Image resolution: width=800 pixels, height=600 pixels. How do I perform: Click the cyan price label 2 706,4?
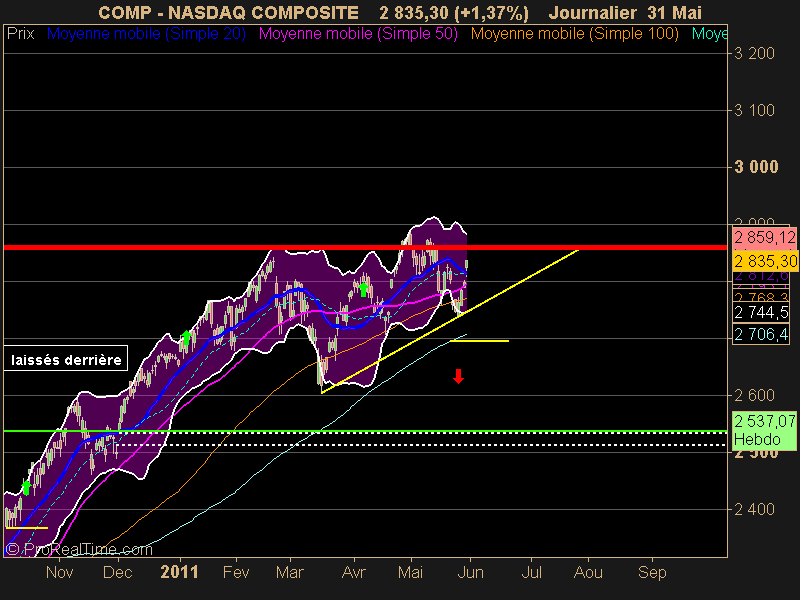pyautogui.click(x=761, y=335)
